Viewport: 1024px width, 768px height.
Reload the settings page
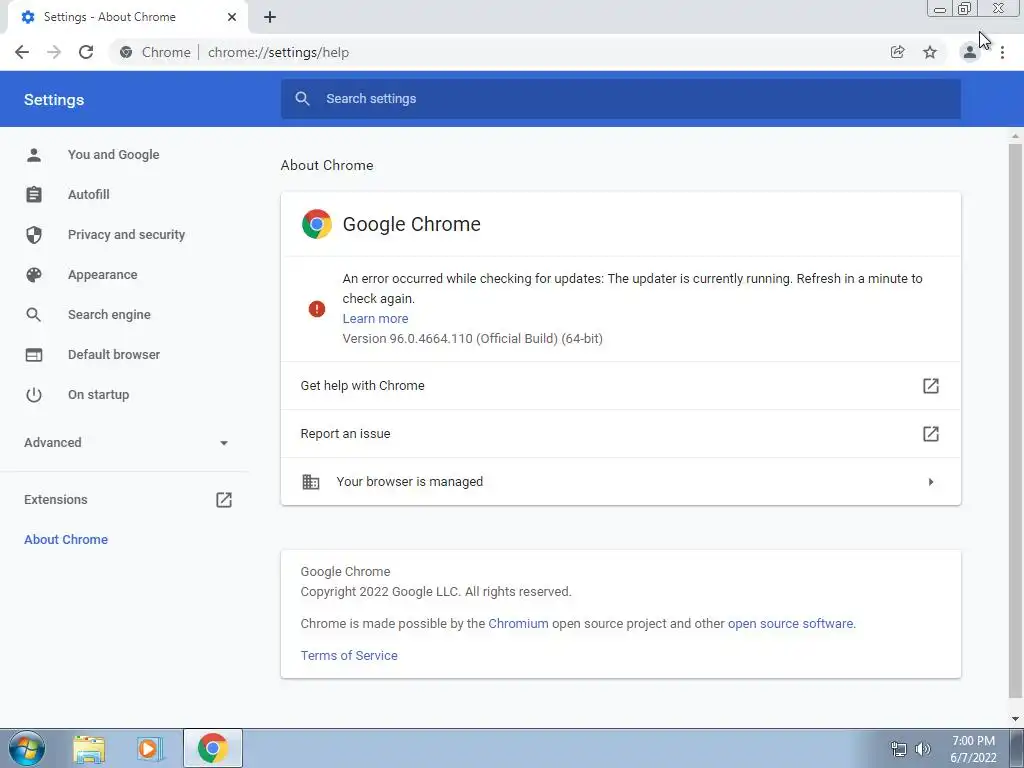click(x=86, y=52)
